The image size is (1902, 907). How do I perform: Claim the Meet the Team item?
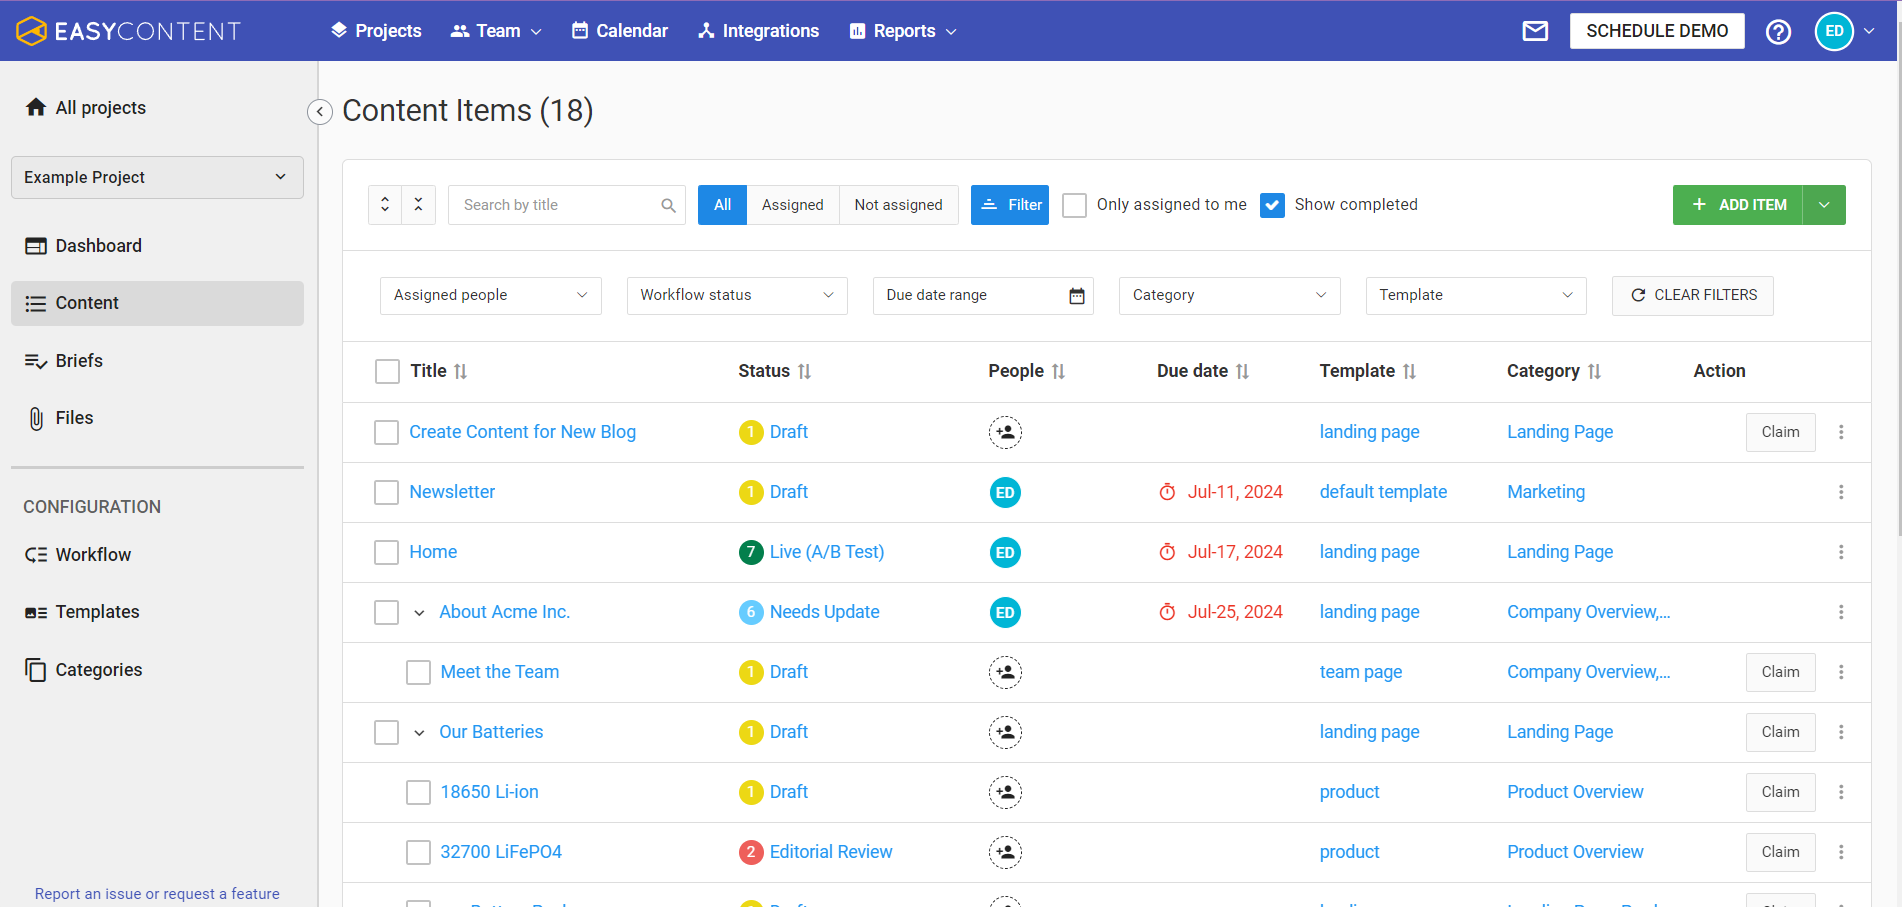[x=1781, y=672]
